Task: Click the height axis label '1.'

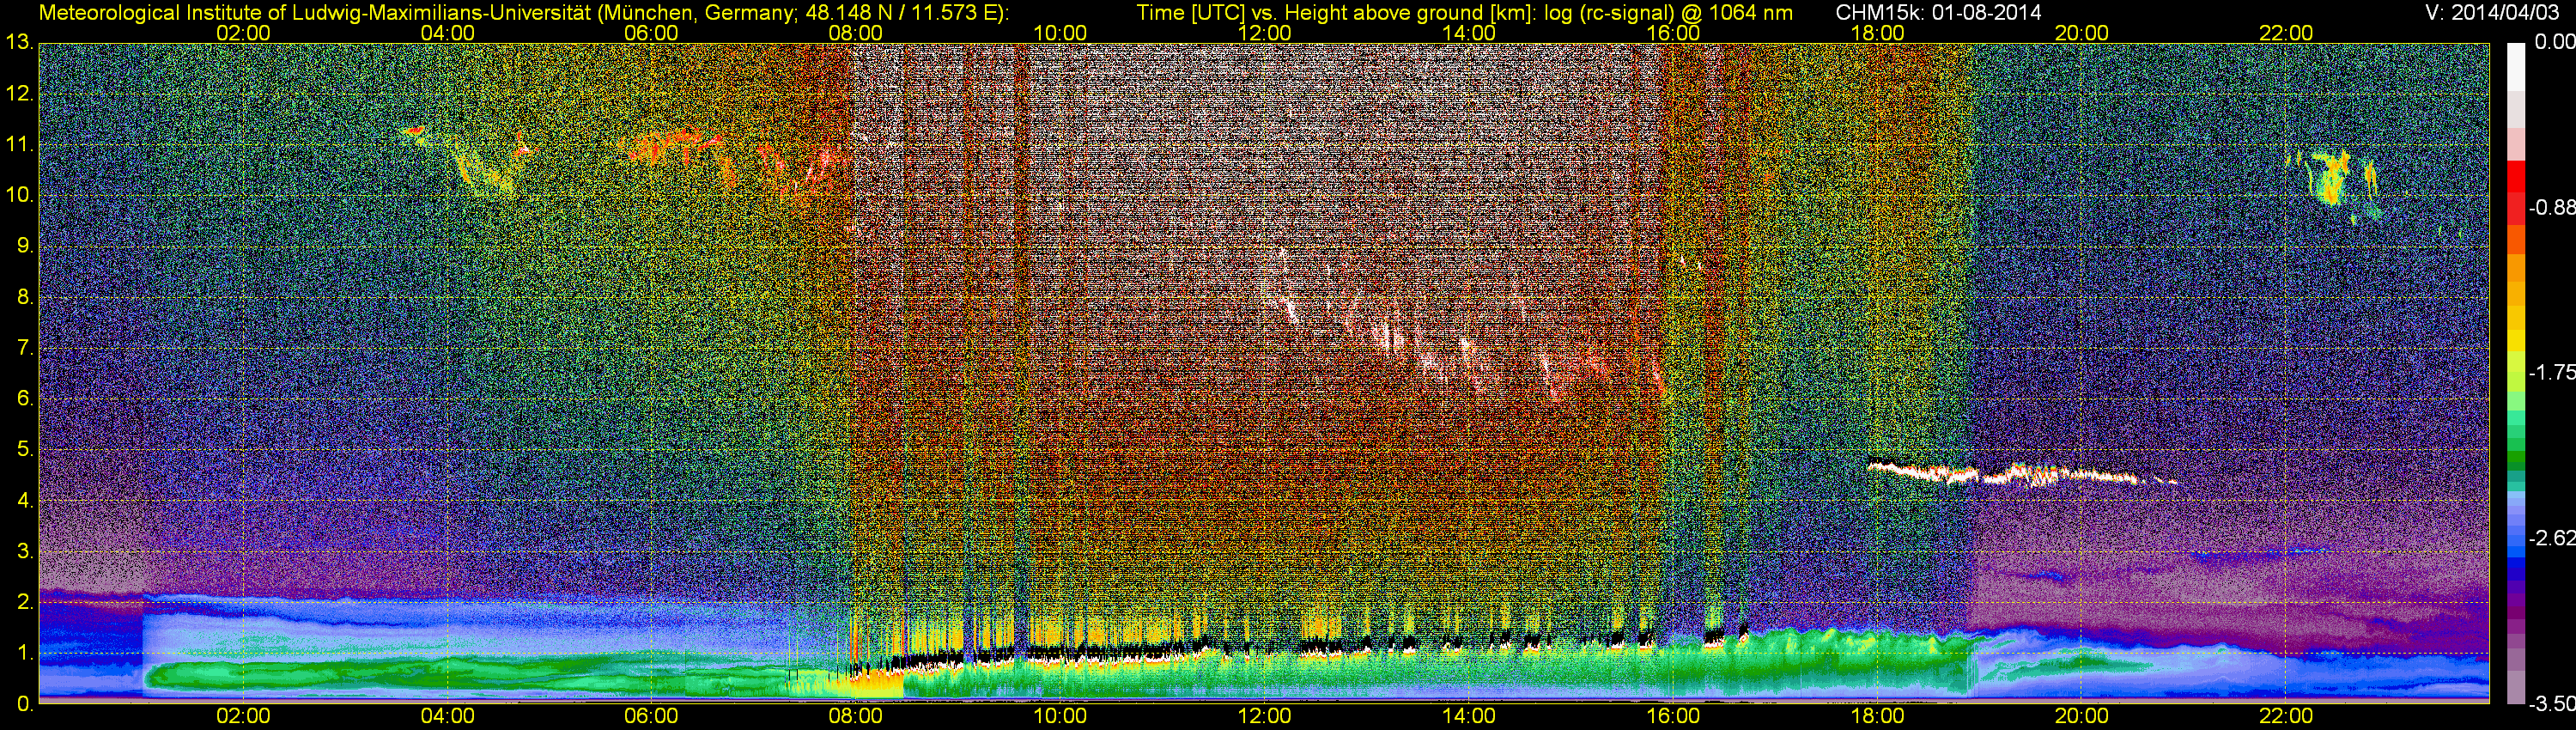Action: pos(26,652)
